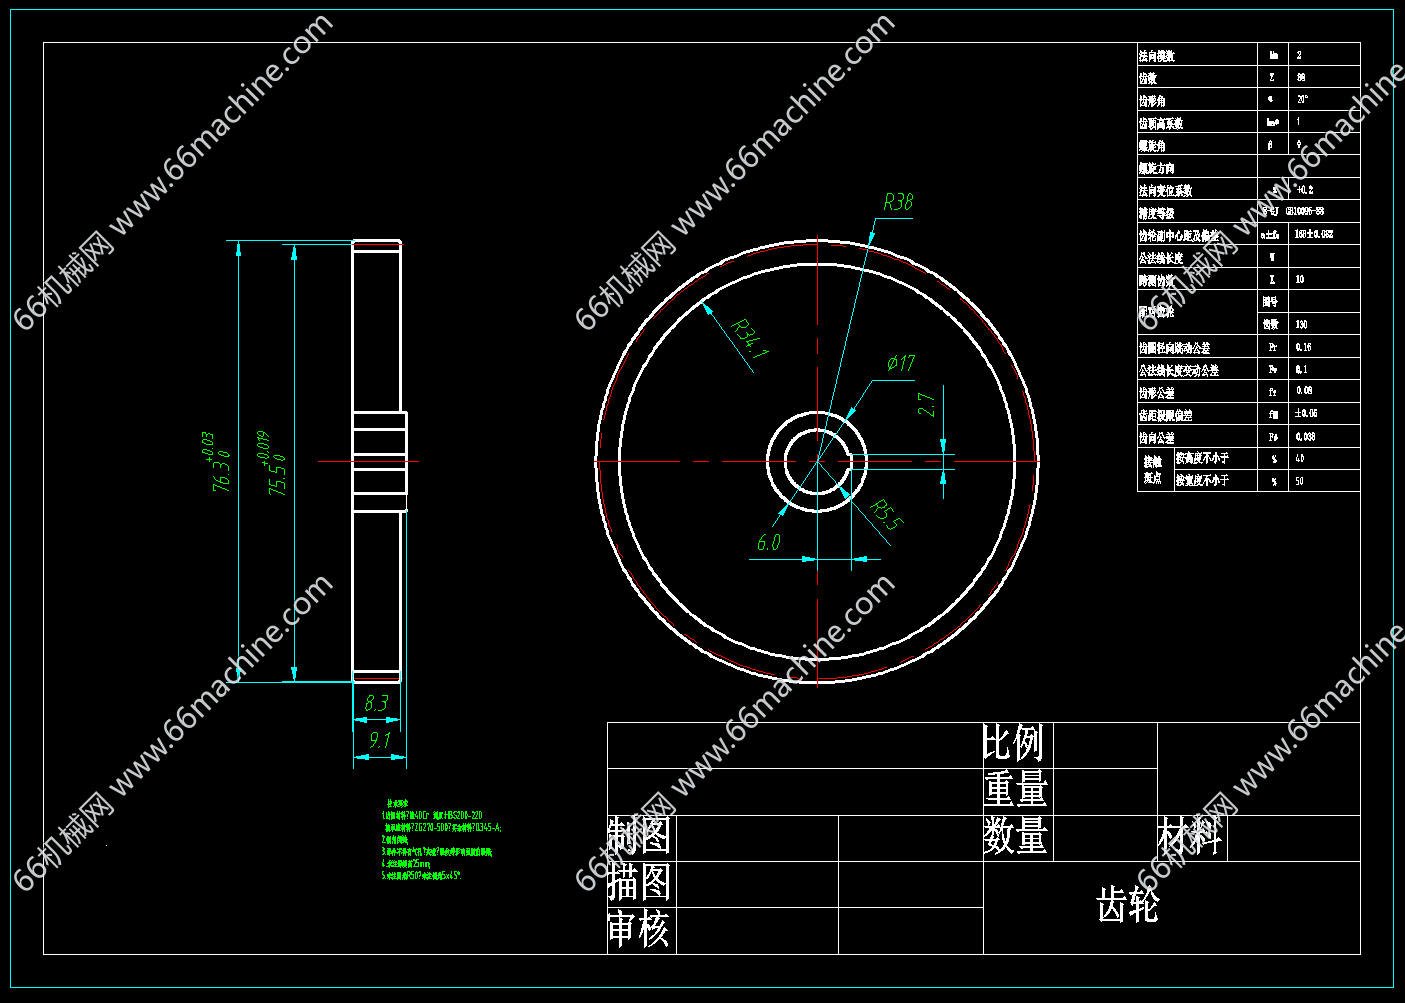Click the 审核 title block label
1405x1003 pixels.
click(x=639, y=929)
